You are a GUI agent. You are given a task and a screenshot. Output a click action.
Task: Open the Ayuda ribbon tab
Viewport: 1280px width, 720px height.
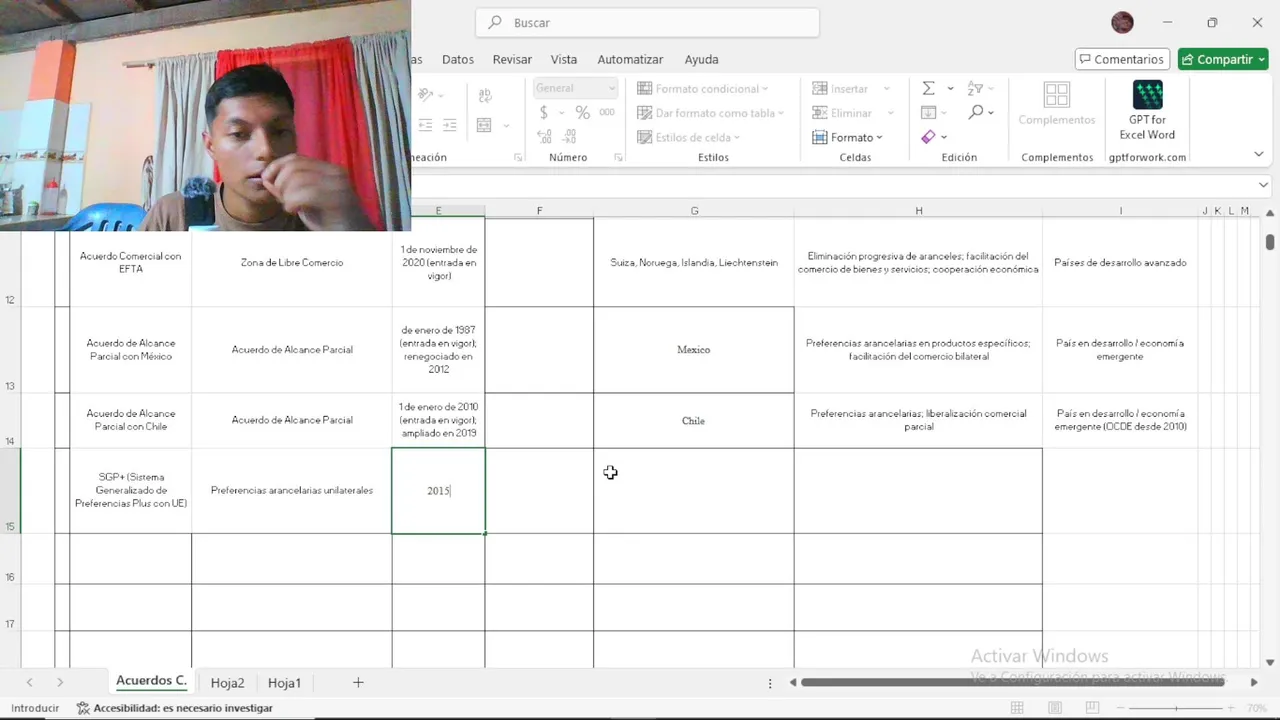[701, 59]
